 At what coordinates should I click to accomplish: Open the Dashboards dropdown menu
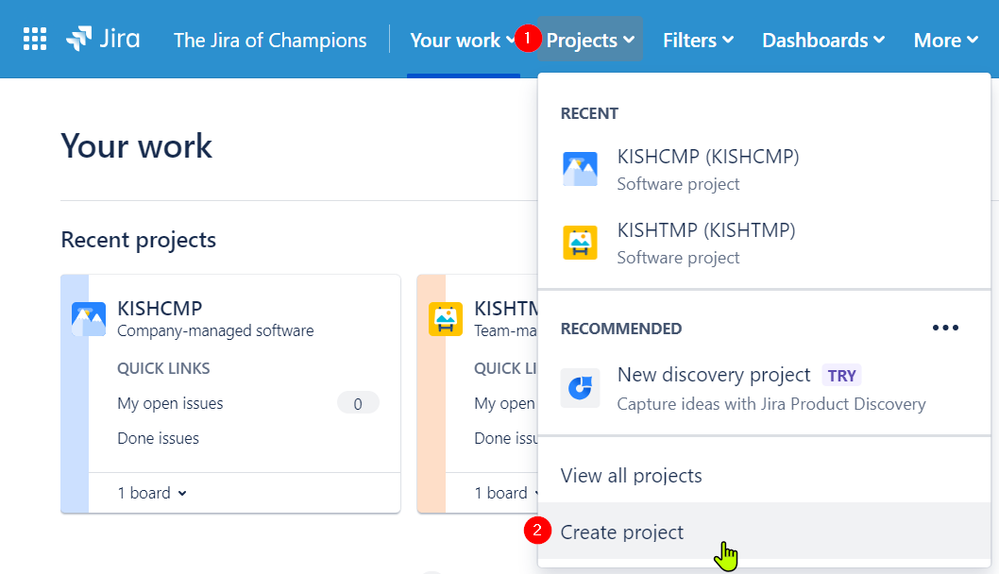click(x=823, y=40)
